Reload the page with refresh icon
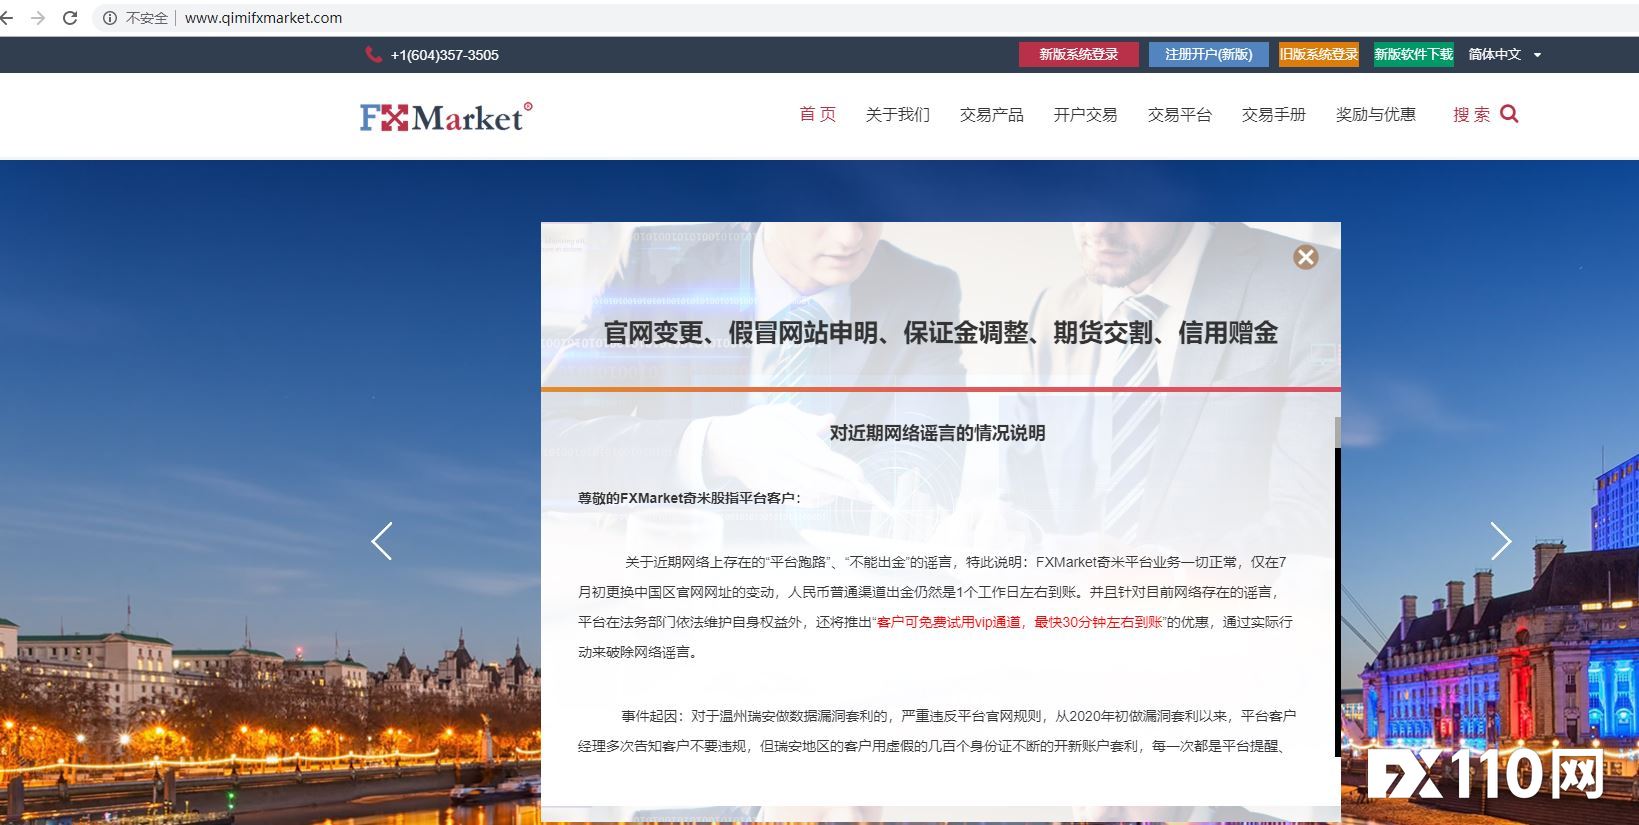1639x825 pixels. [70, 18]
